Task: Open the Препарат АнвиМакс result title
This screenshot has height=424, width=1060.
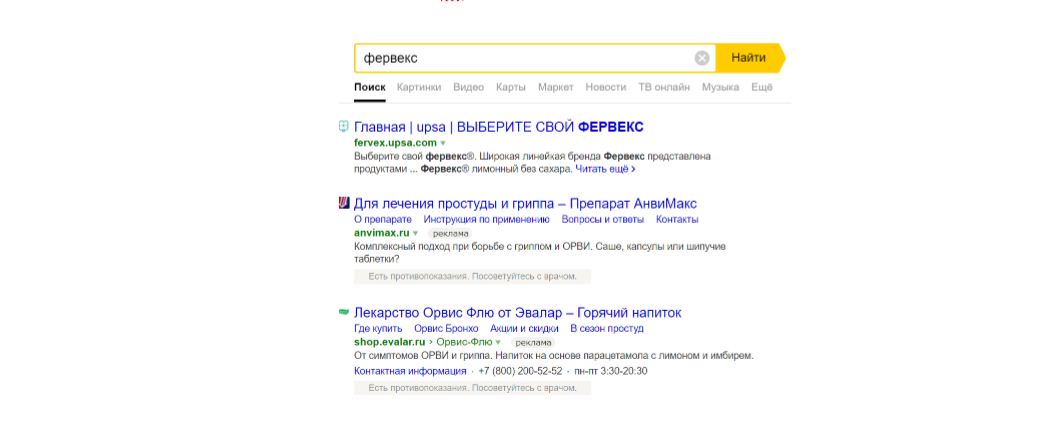Action: 525,204
